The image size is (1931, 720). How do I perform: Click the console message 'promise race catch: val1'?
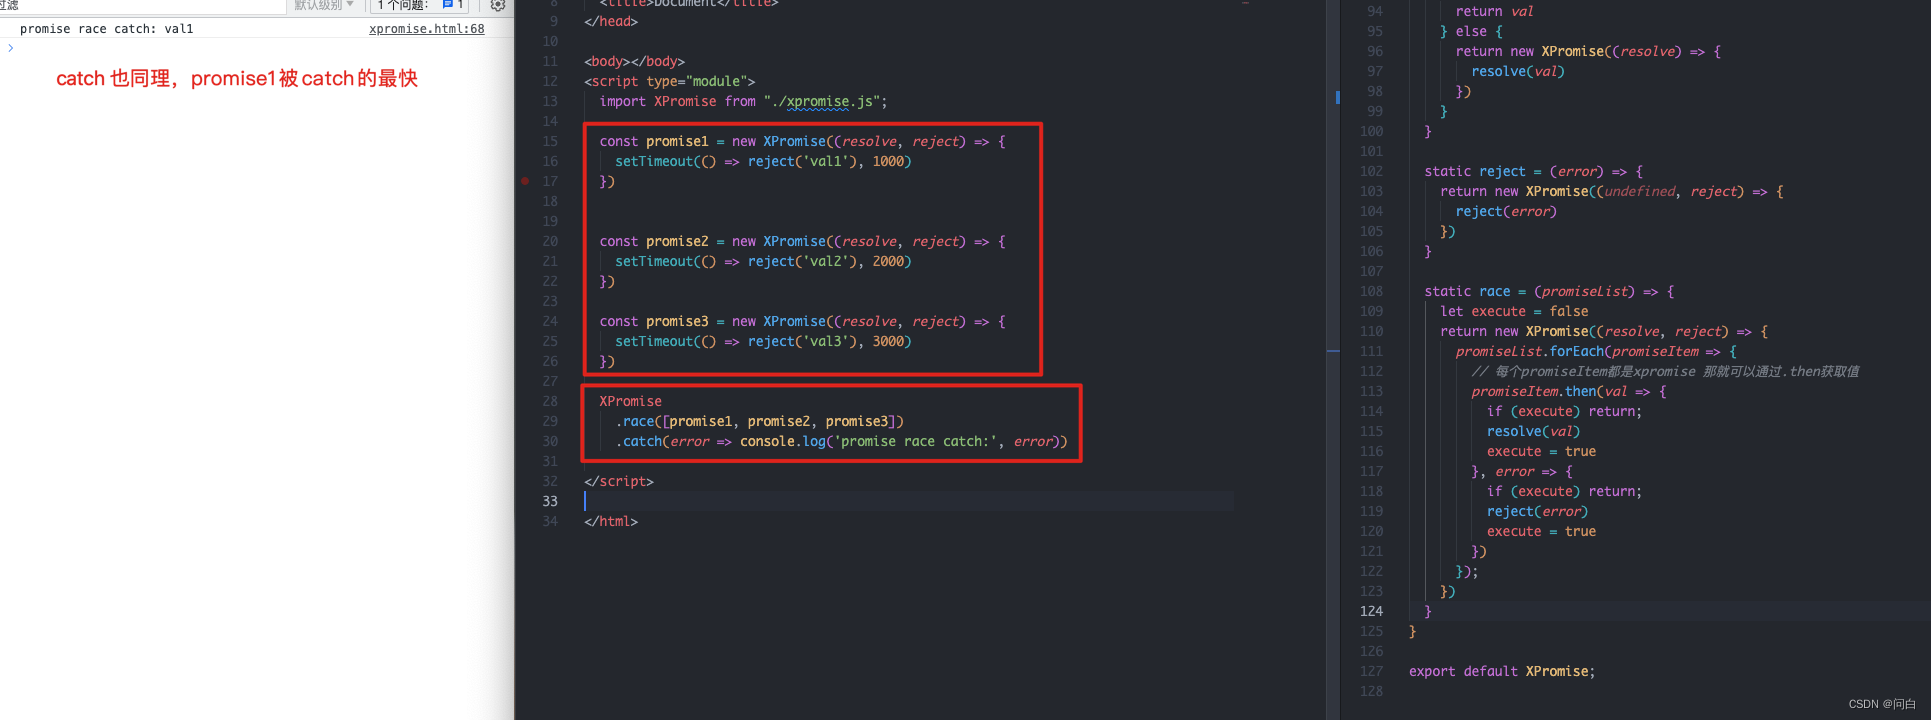pos(107,29)
